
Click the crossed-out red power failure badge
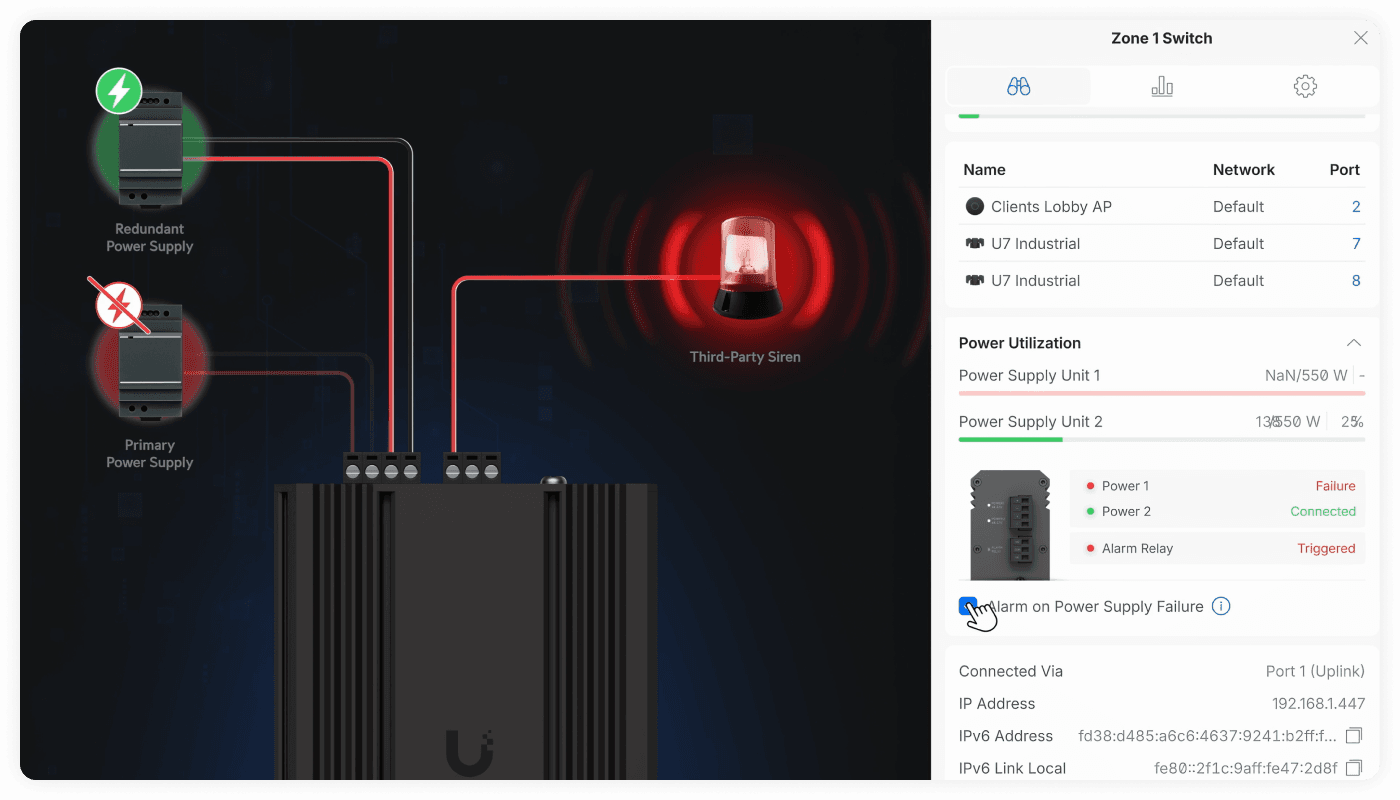pos(119,305)
